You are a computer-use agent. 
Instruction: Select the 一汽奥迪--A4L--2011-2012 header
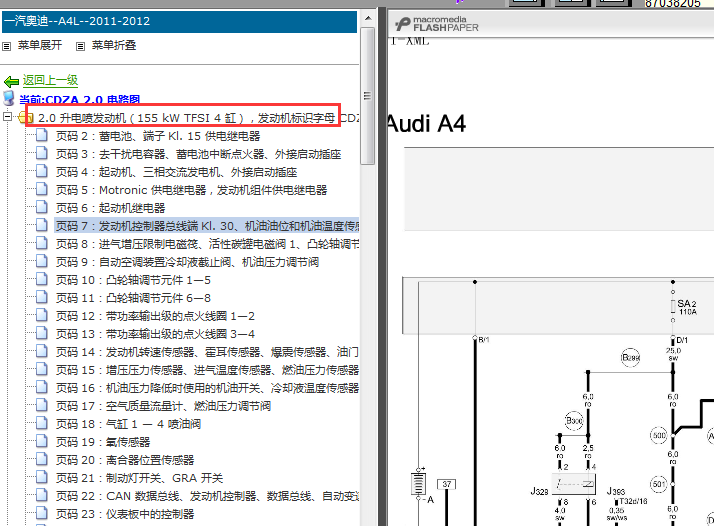179,21
